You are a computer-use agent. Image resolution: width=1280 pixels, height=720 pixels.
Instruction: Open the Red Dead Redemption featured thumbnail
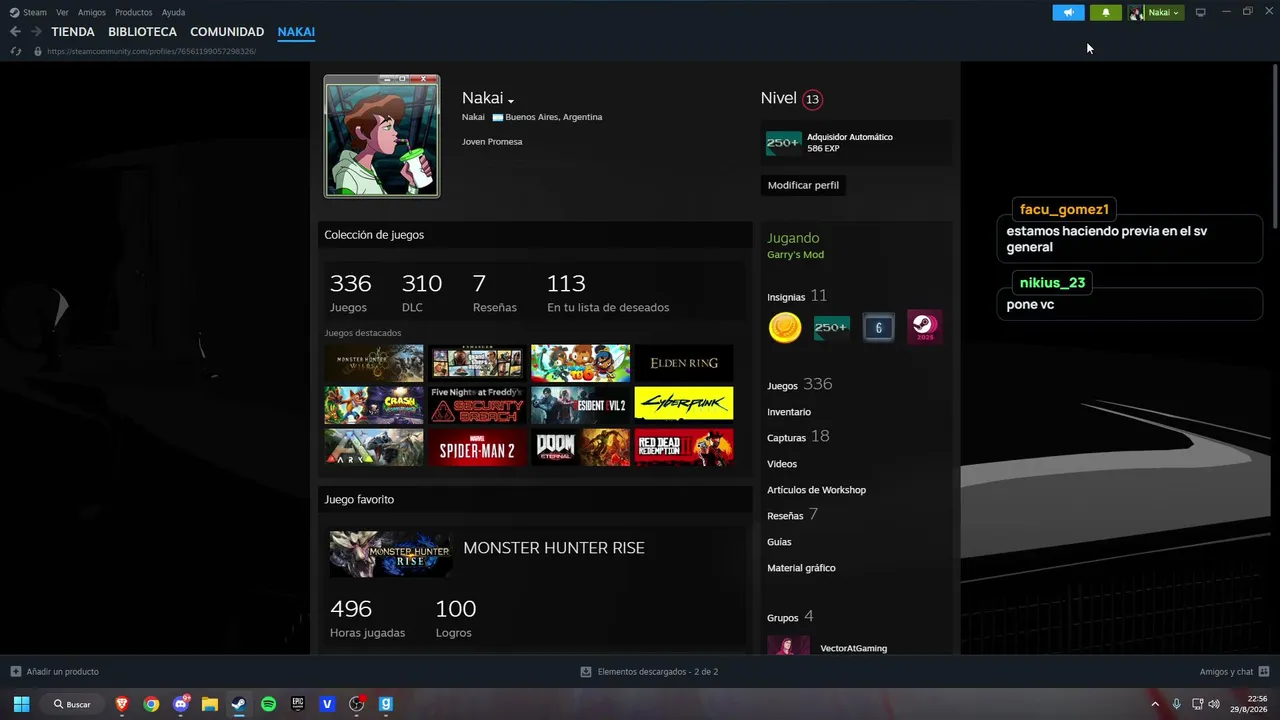pyautogui.click(x=684, y=448)
